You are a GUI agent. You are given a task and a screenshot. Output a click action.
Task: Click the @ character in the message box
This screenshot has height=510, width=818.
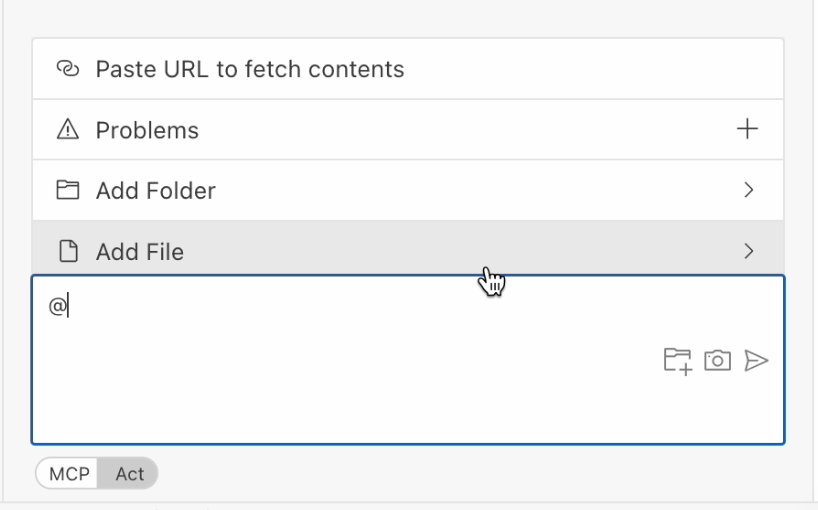(x=56, y=307)
